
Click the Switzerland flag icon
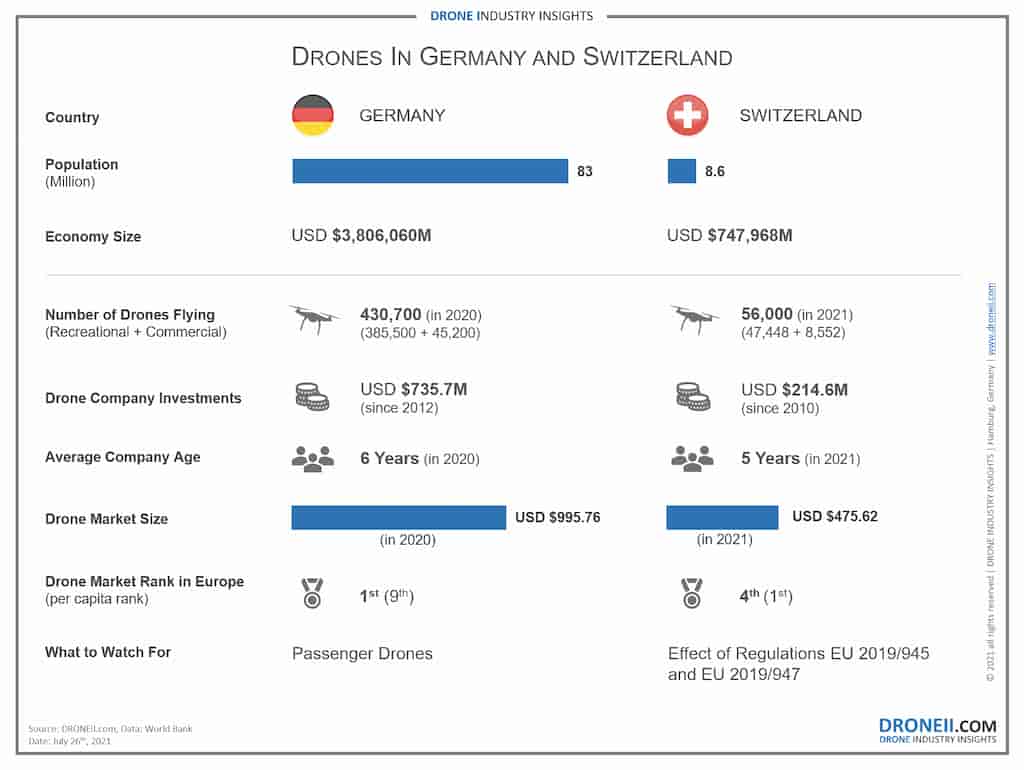point(688,115)
